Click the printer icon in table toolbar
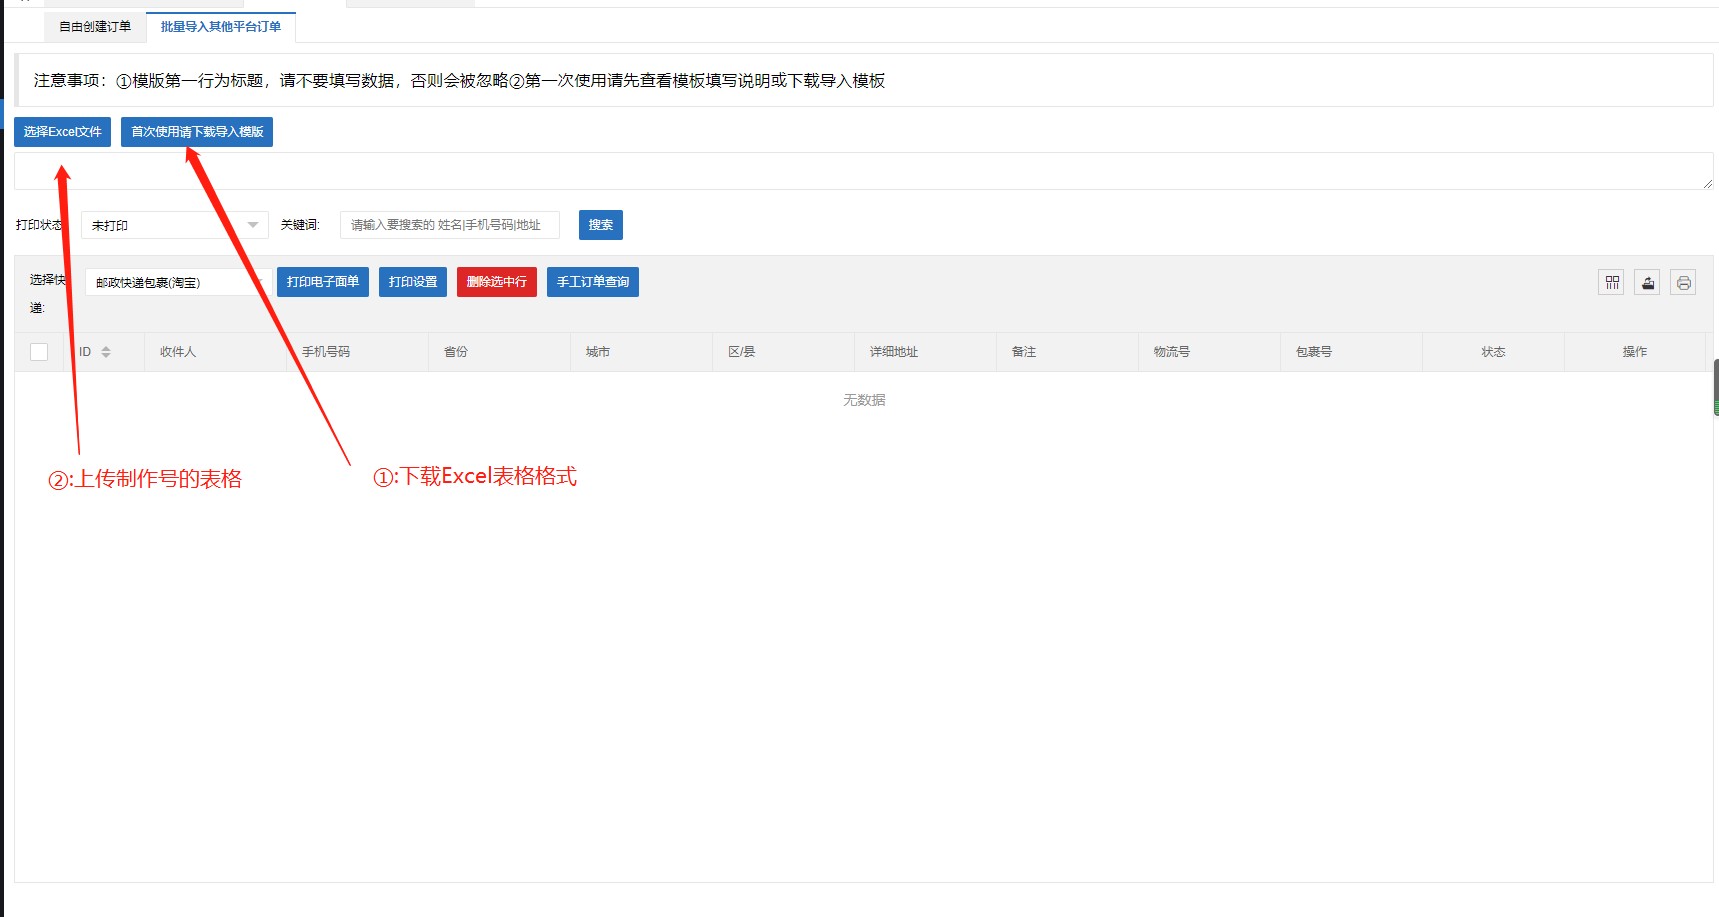 tap(1683, 283)
